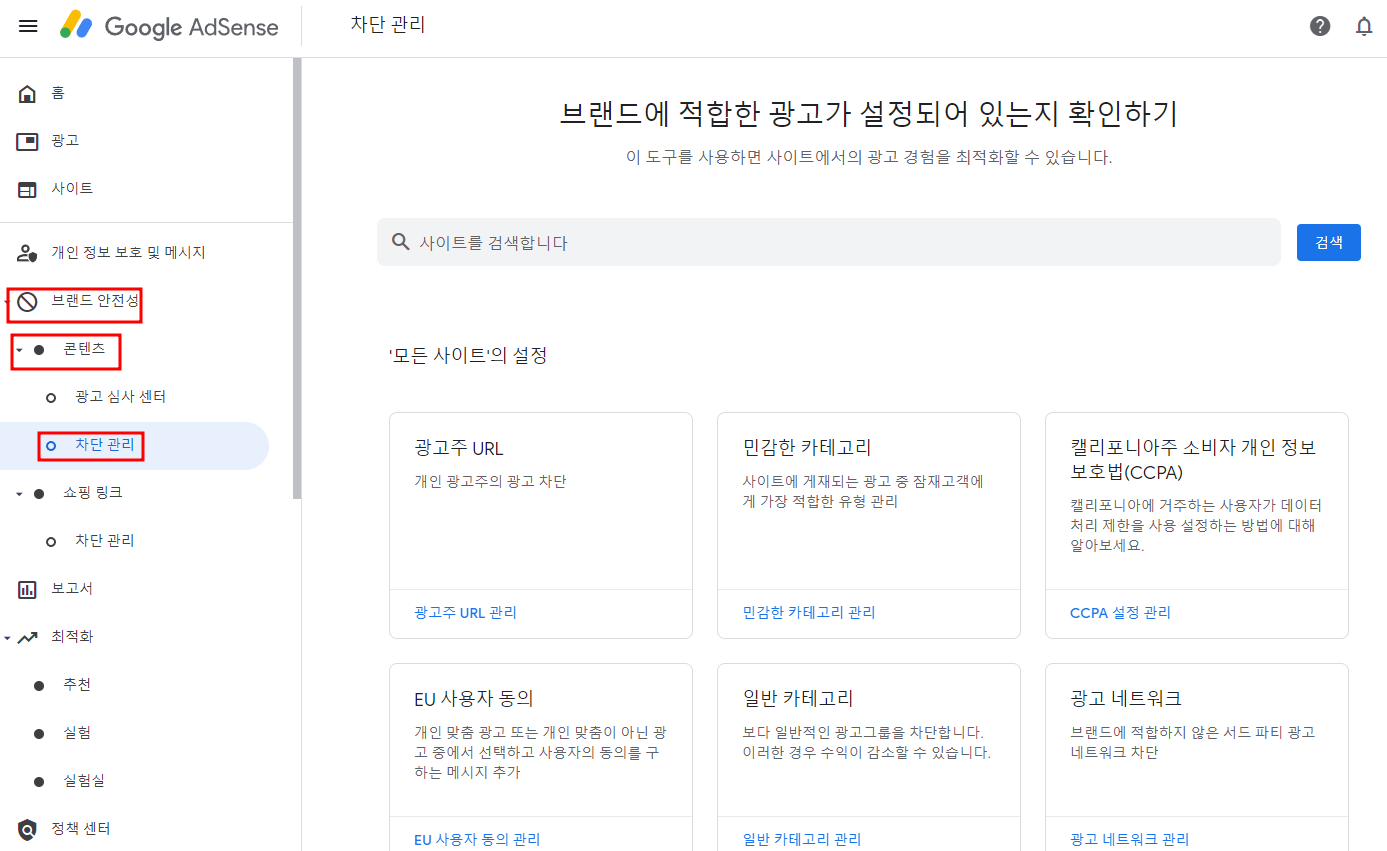Focus the 사이트를 검색합니다 search field
Screen dimensions: 1387x851
(828, 242)
